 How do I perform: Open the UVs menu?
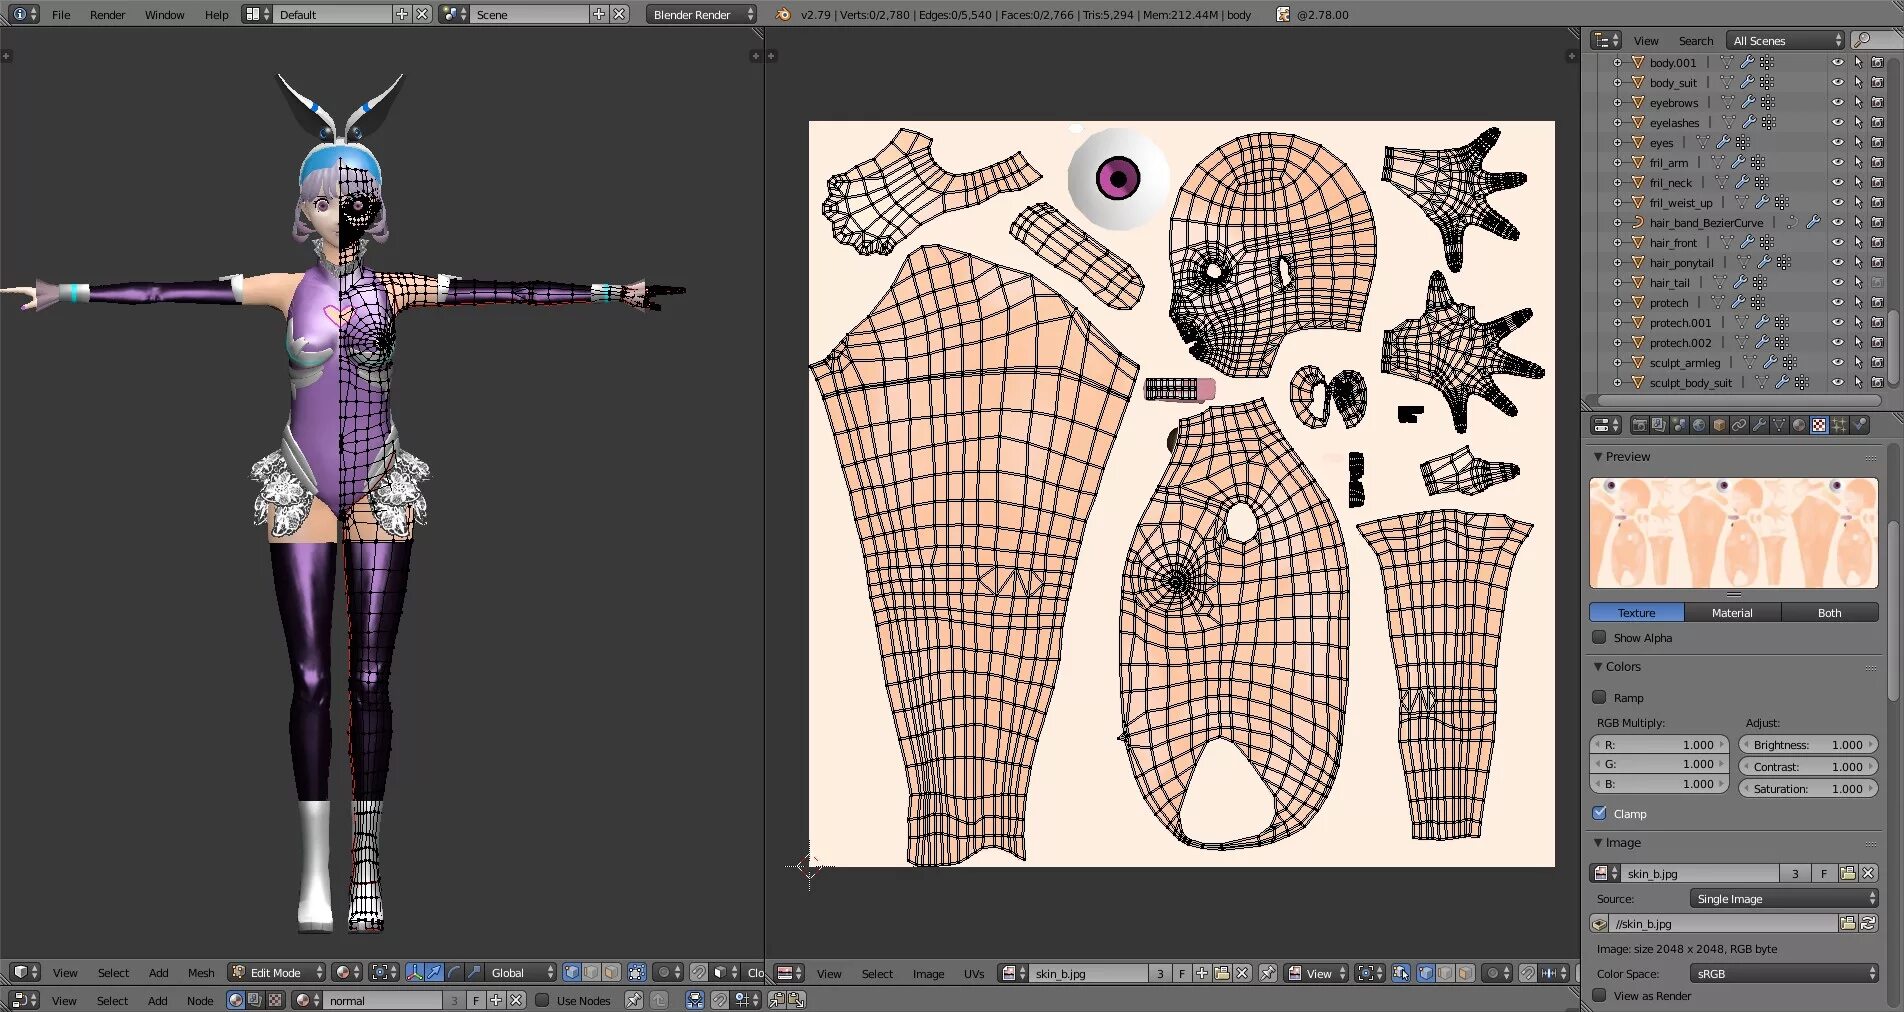point(973,973)
